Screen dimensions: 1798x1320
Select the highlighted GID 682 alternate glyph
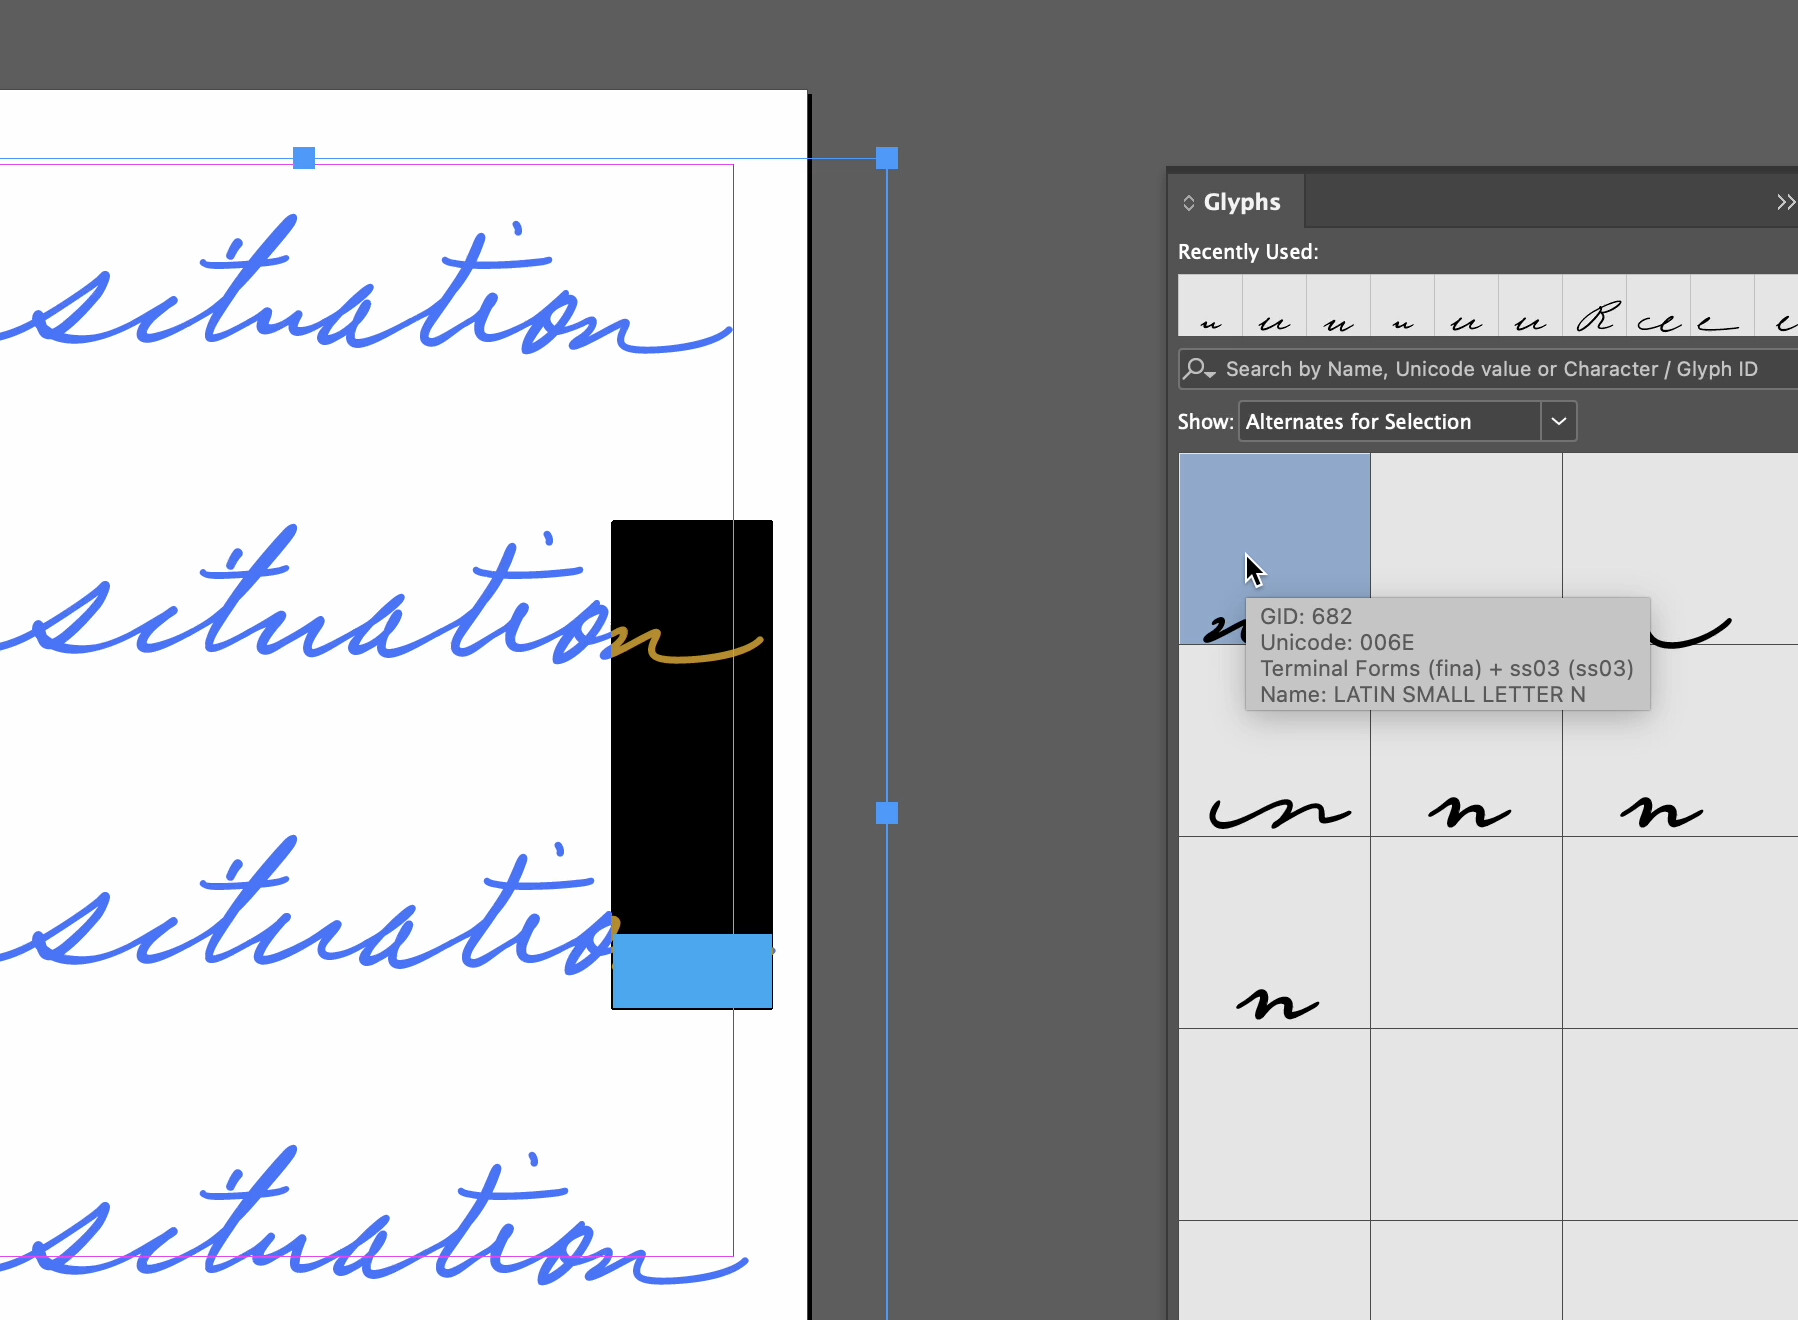[1274, 549]
